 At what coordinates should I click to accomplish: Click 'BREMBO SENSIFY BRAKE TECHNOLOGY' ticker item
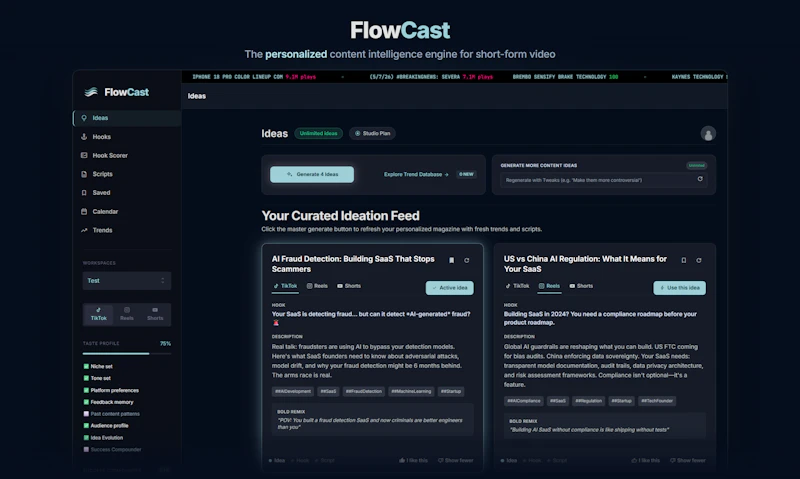point(565,77)
